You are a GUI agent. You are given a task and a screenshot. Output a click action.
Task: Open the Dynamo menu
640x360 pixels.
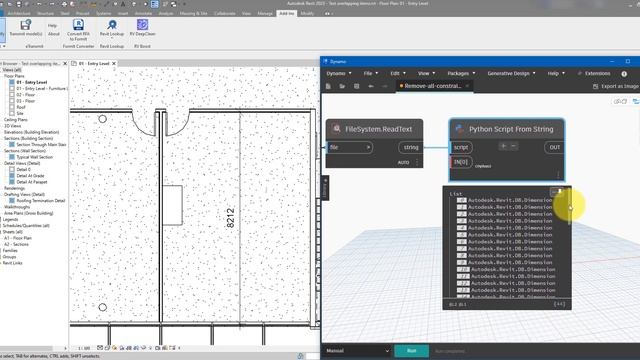point(339,73)
